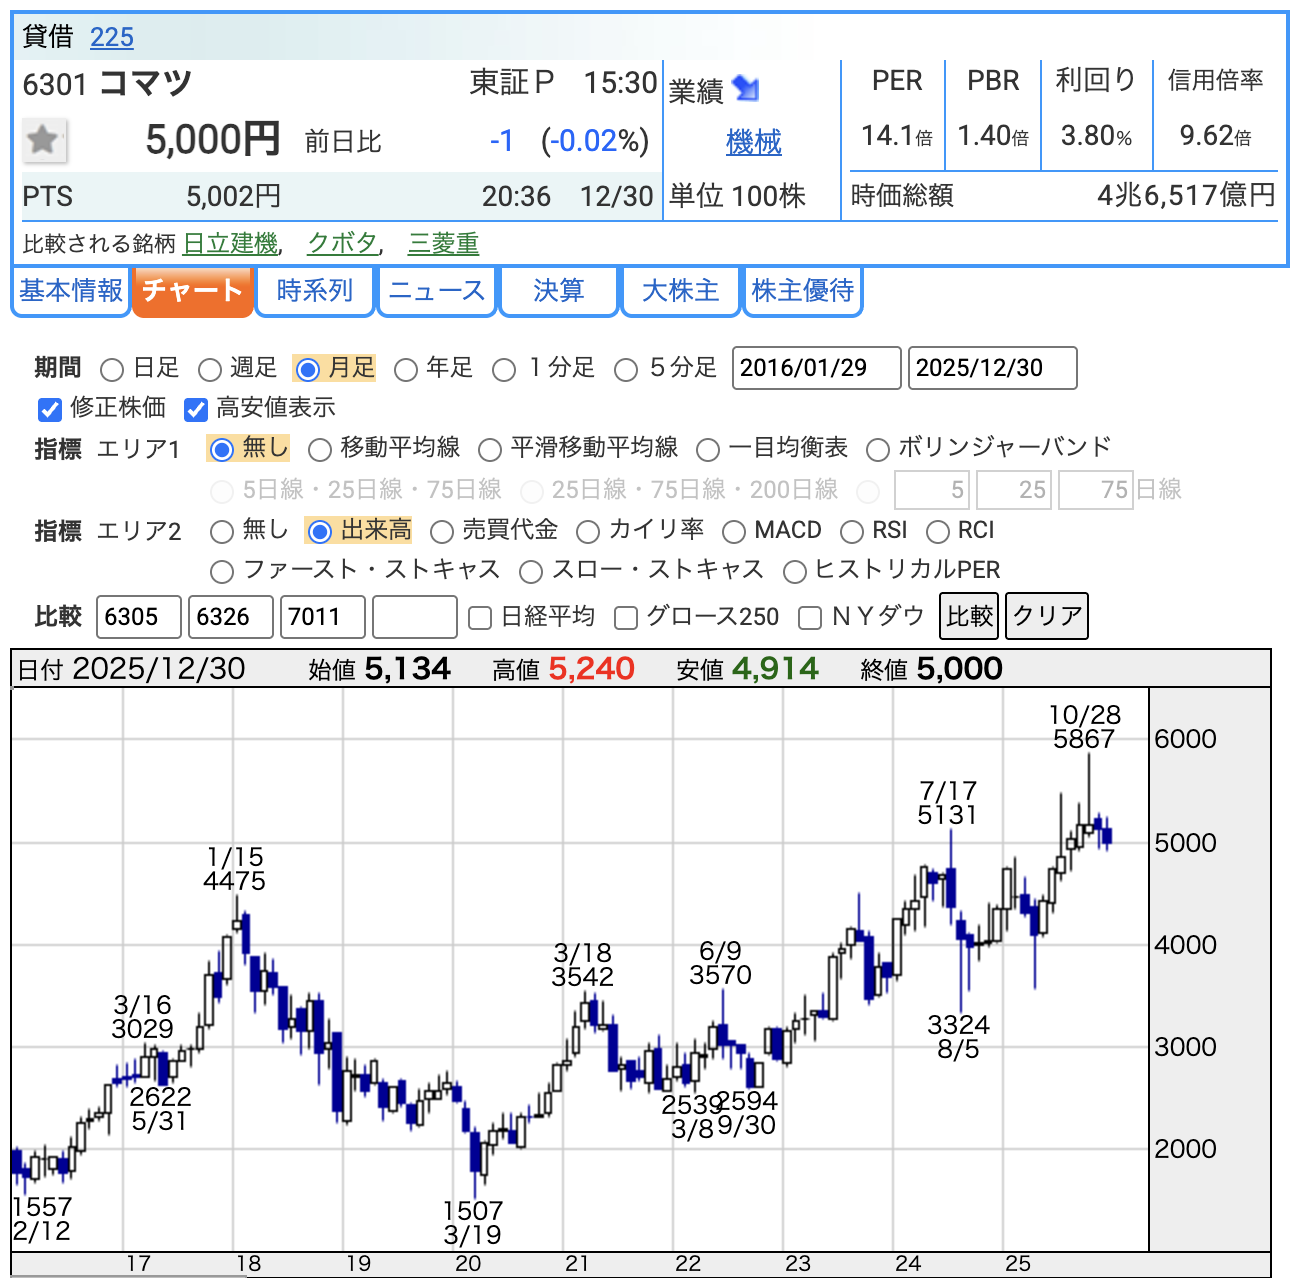The width and height of the screenshot is (1302, 1278).
Task: Click the 日立建機 comparison stock link
Action: (230, 243)
